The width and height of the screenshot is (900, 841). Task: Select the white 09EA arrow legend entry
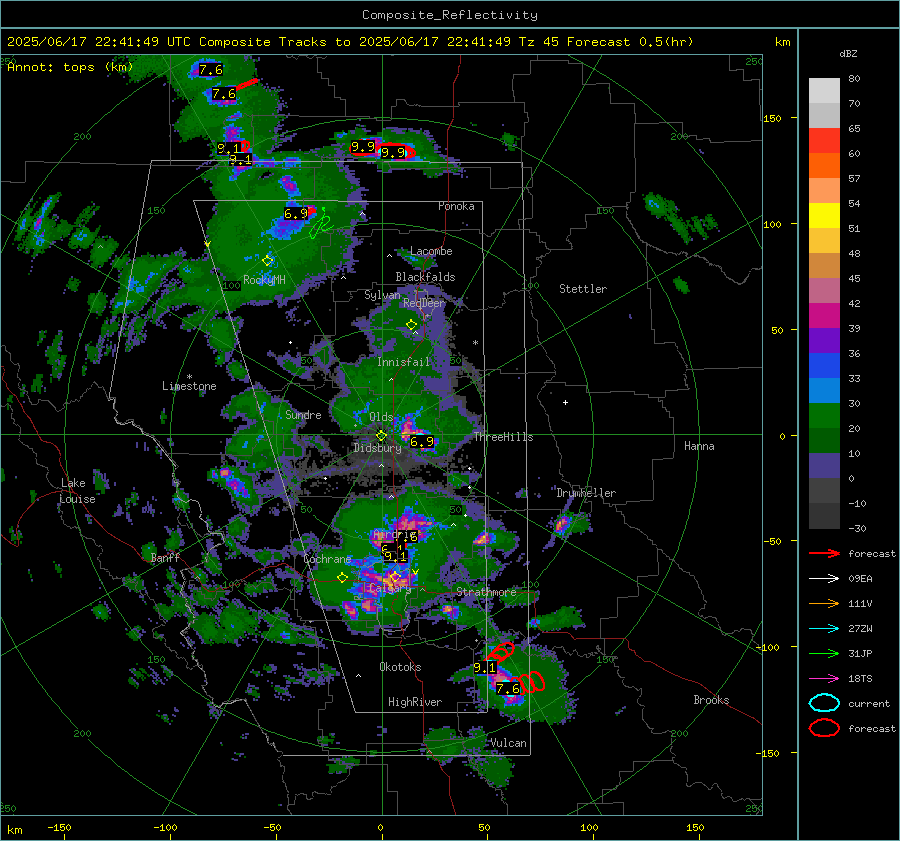click(824, 578)
